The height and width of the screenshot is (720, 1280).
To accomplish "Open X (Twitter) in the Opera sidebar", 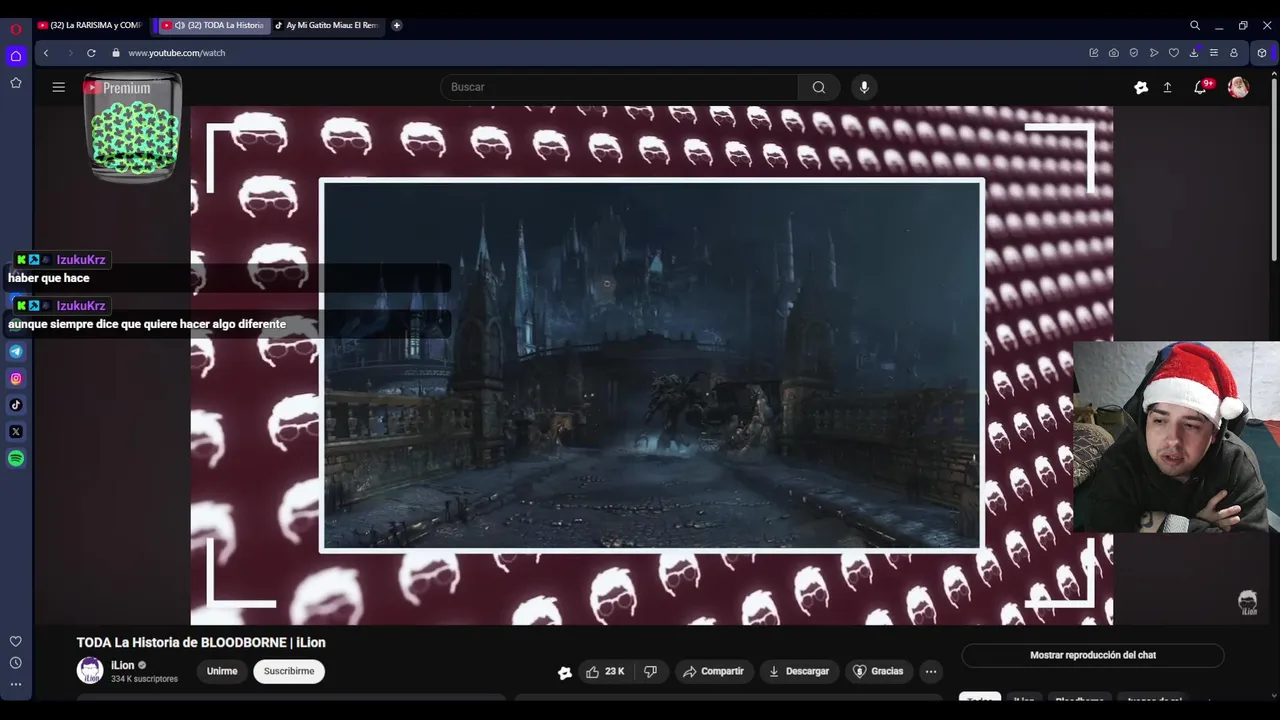I will (x=16, y=432).
